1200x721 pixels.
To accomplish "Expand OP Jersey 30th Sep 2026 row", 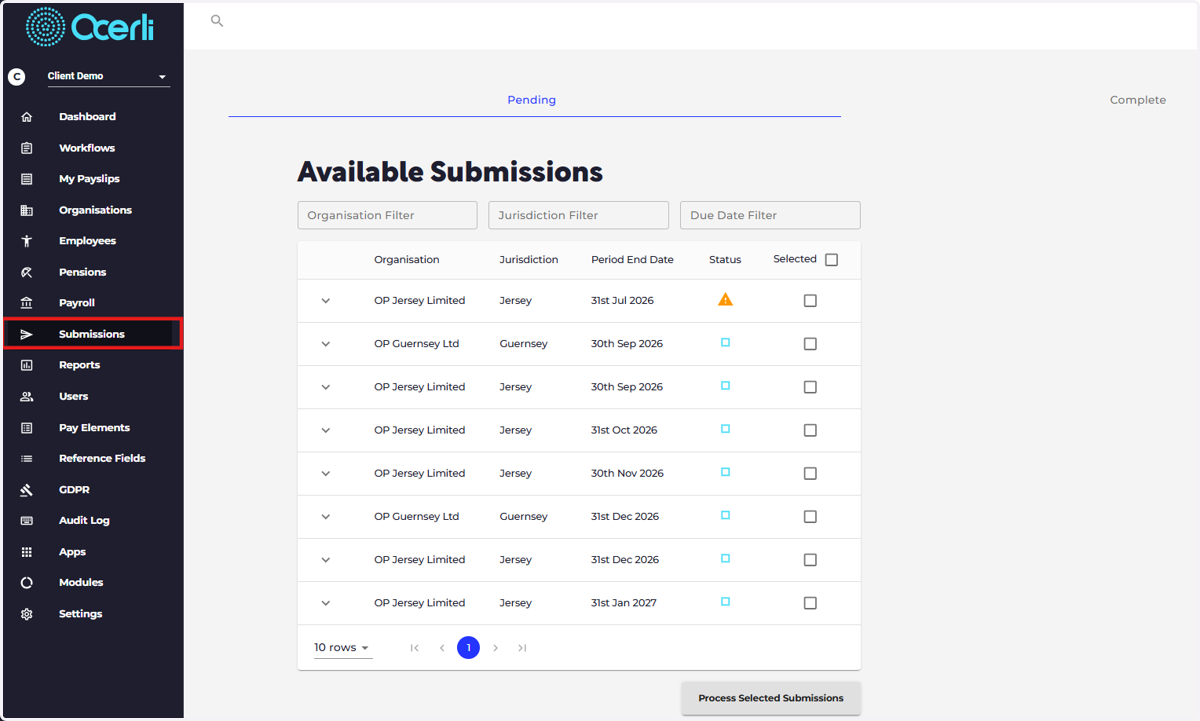I will (x=325, y=387).
